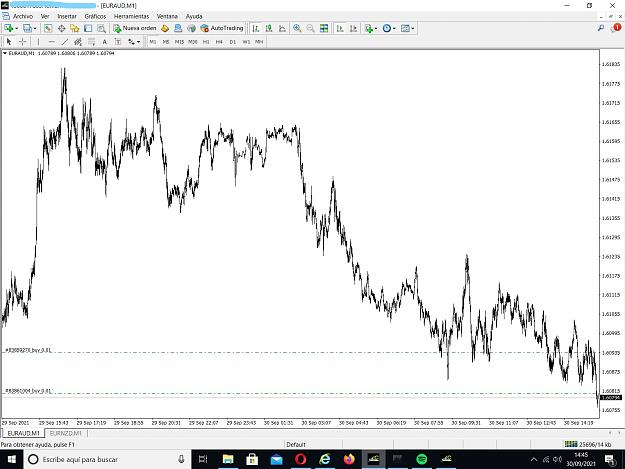
Task: Expand dropdown arrow beside Templates icon
Action: pos(413,29)
